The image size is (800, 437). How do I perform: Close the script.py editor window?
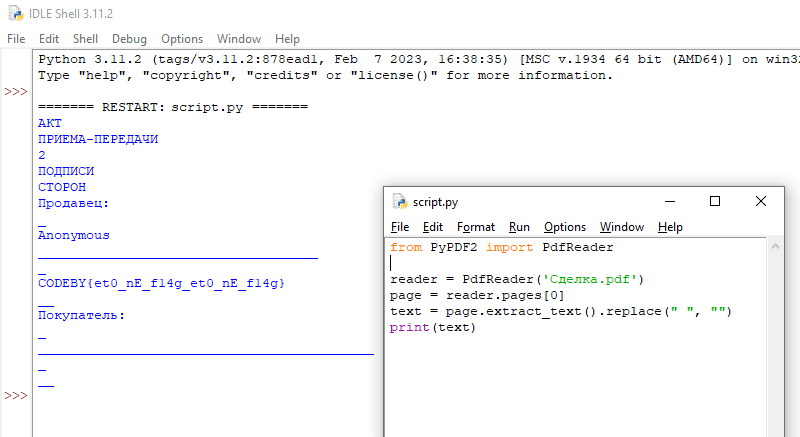tap(762, 201)
